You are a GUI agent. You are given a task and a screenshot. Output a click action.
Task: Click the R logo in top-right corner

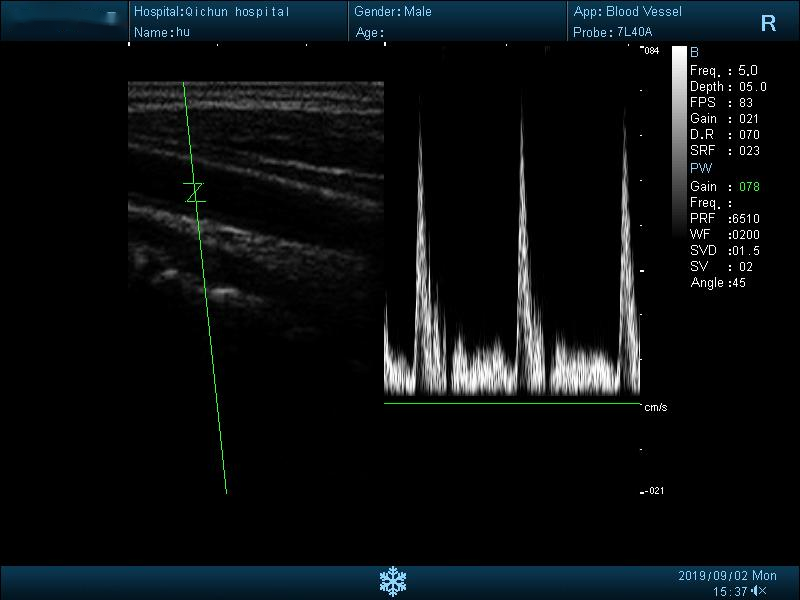coord(768,24)
